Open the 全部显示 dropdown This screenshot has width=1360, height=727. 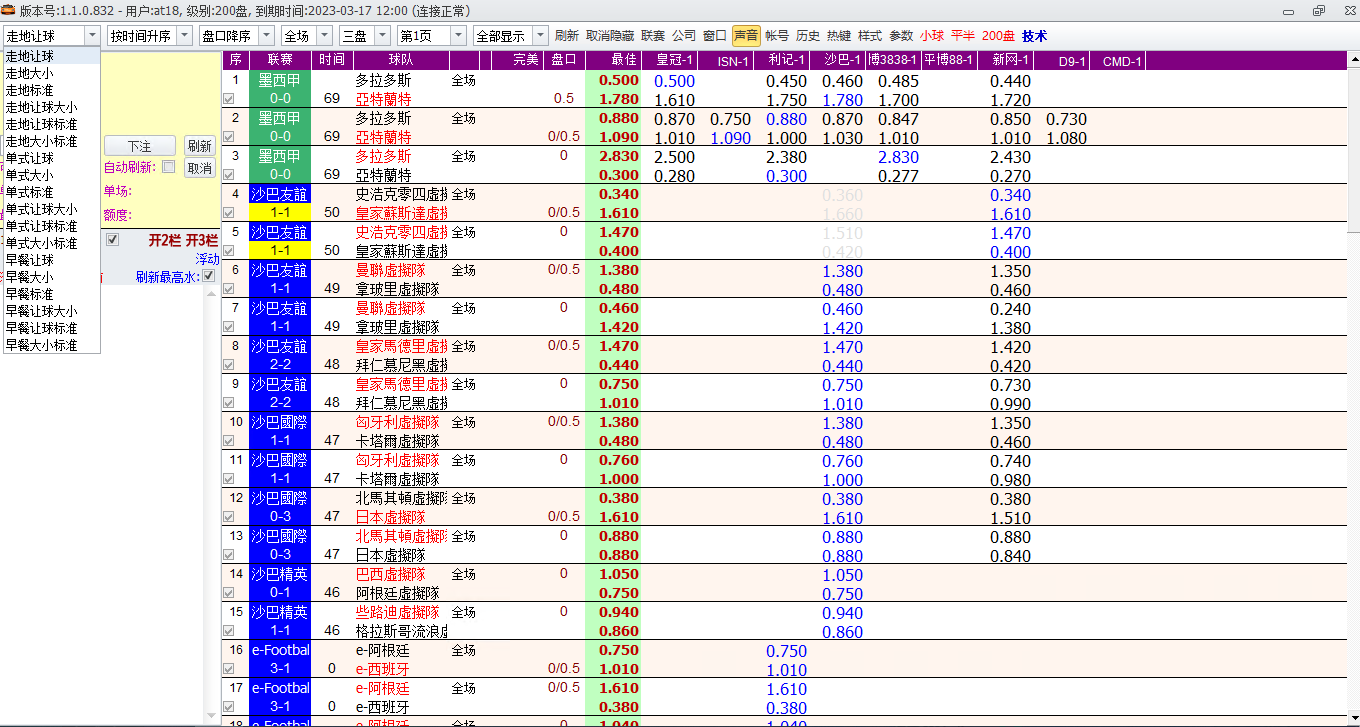541,36
